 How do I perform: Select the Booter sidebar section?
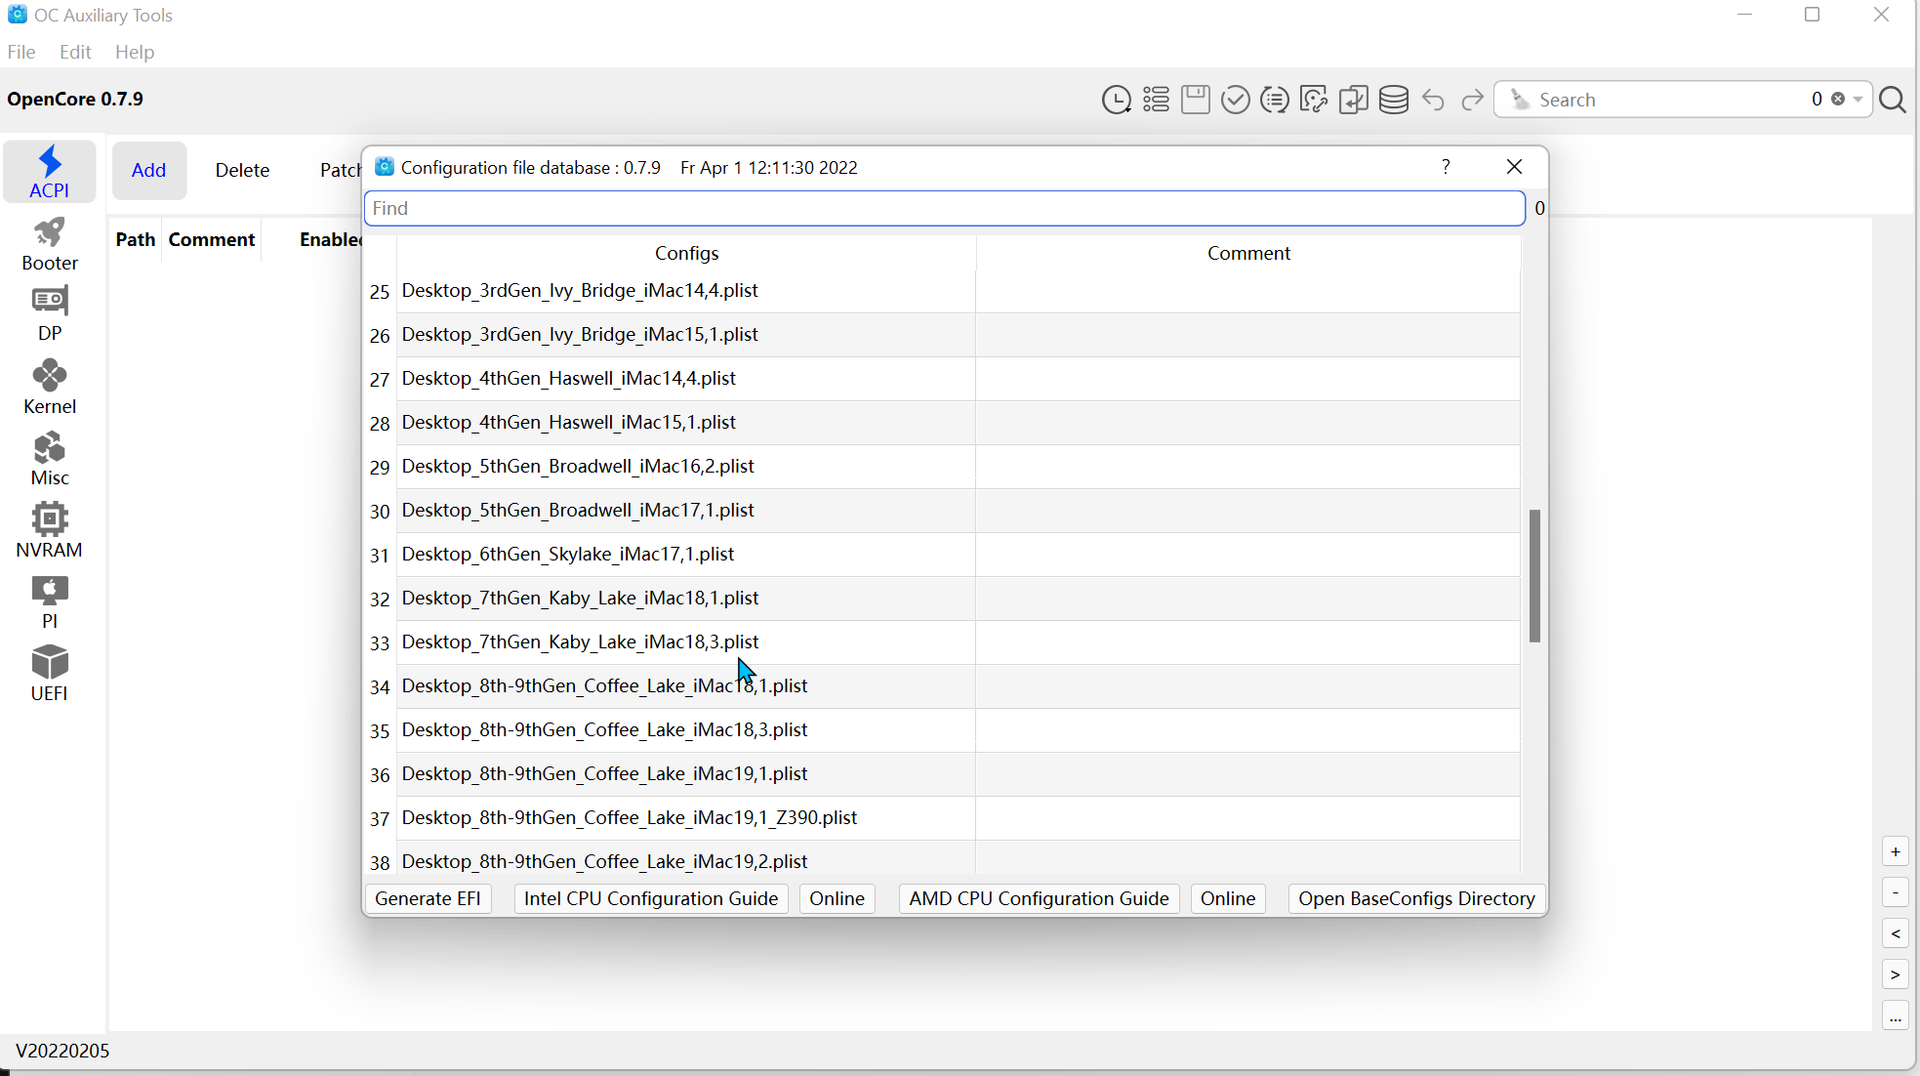point(49,244)
